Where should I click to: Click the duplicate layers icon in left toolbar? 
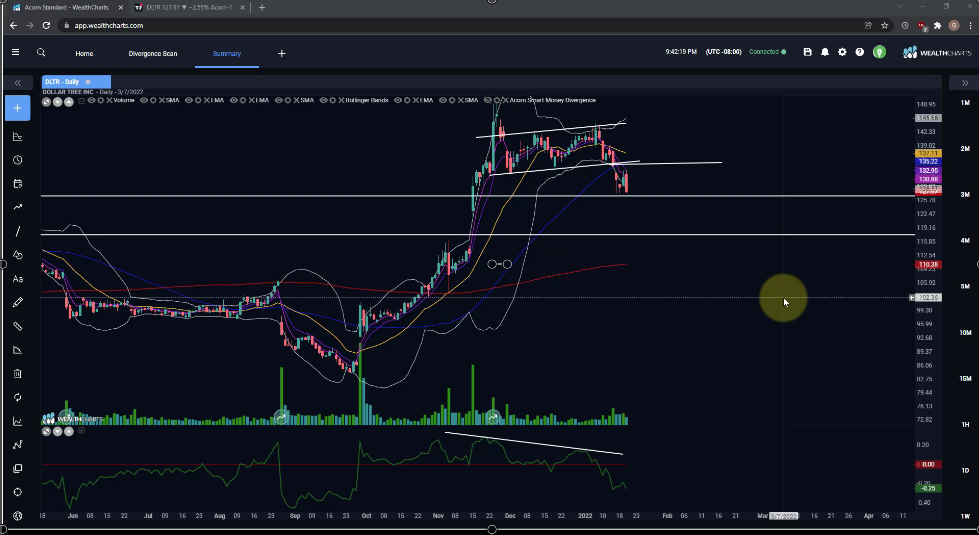(17, 468)
